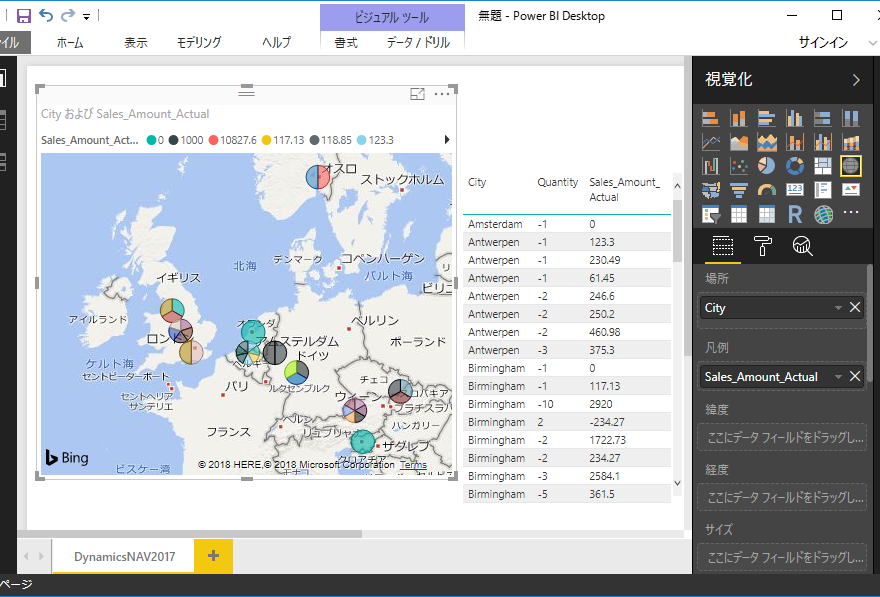880x597 pixels.
Task: Pick the line and stacked column chart
Action: pos(795,143)
